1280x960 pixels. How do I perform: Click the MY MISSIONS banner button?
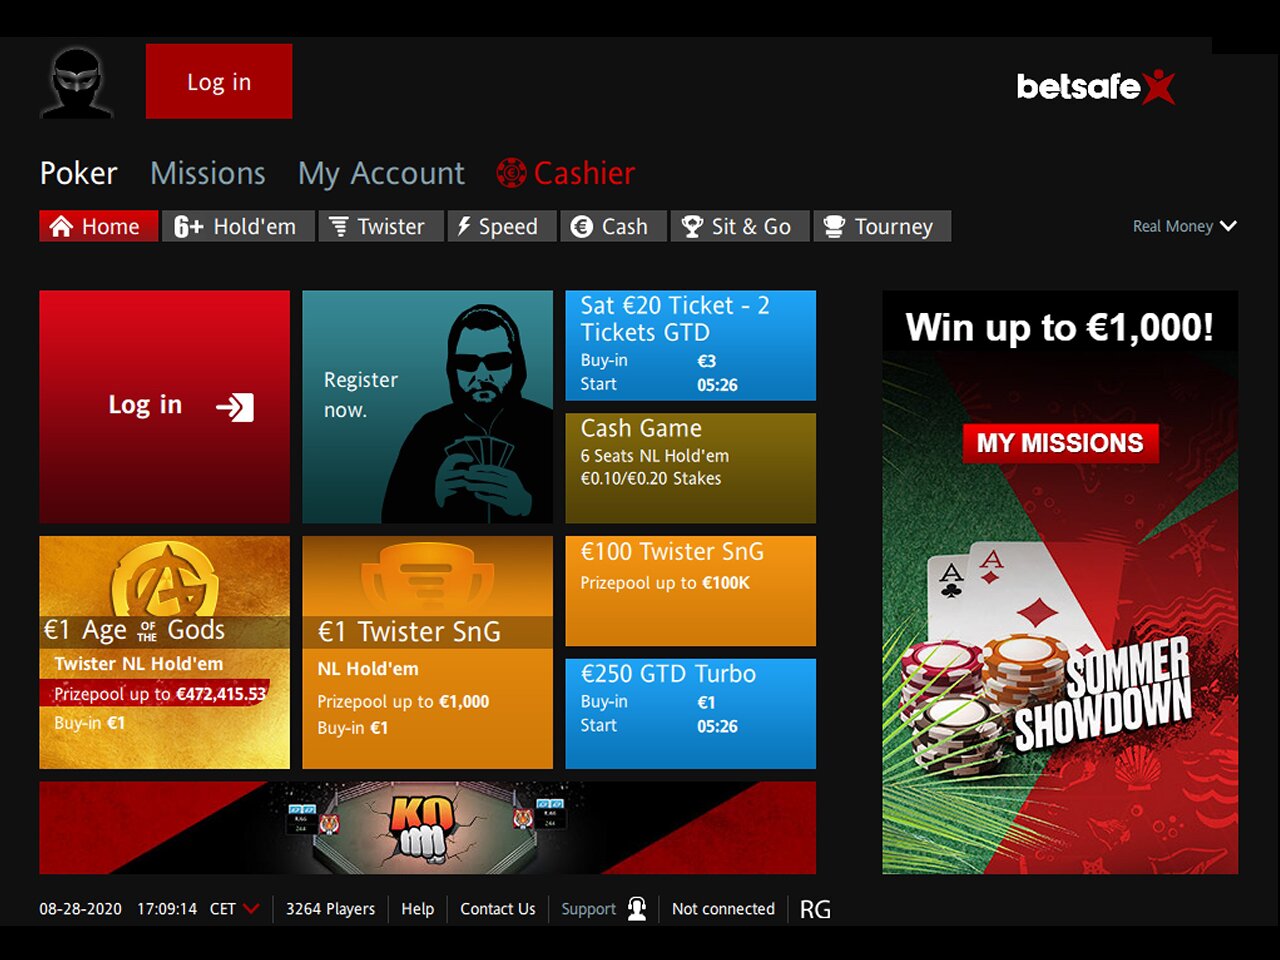point(1060,443)
